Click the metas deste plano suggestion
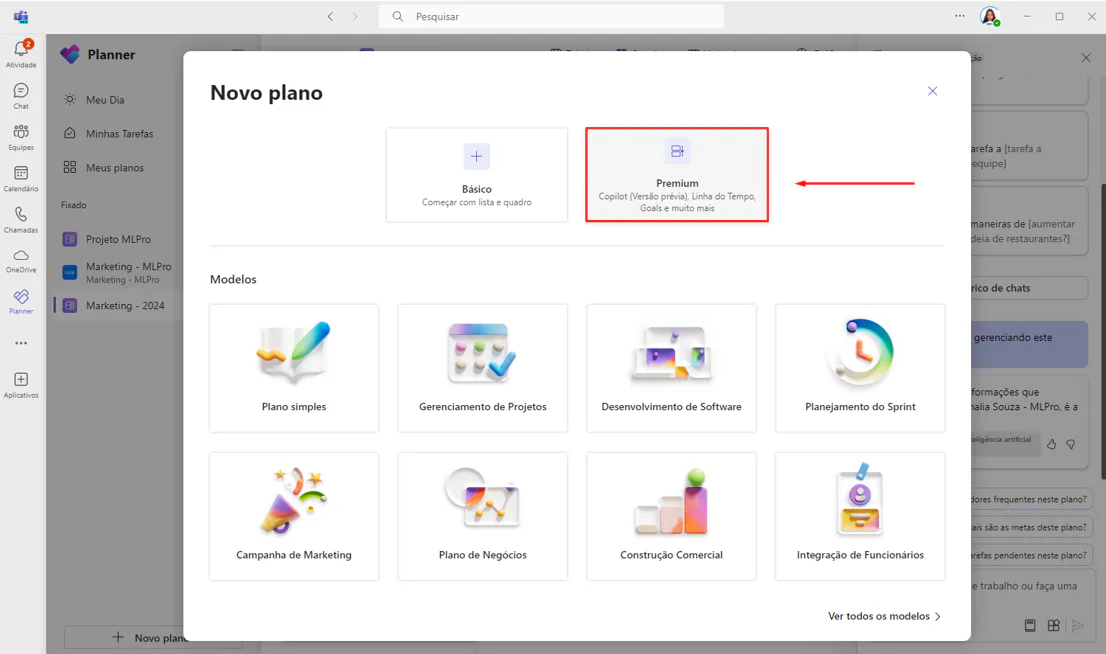Screen dimensions: 1106x654 pyautogui.click(x=1031, y=527)
